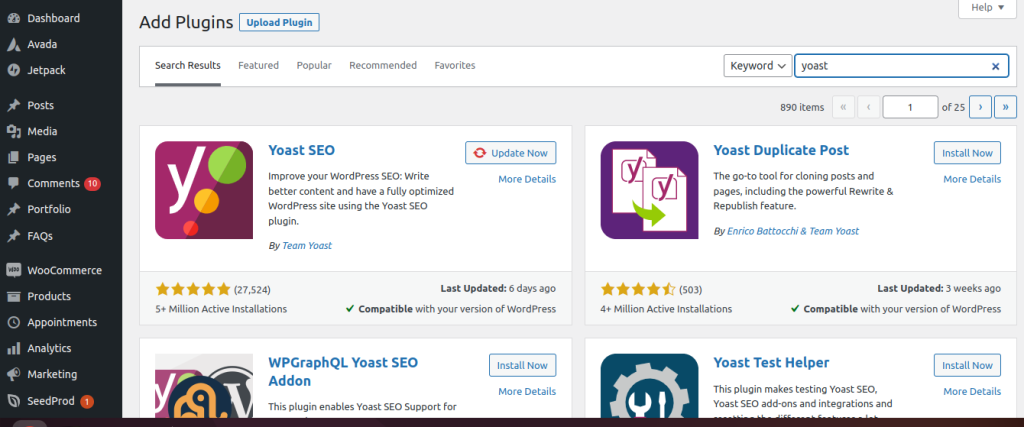The height and width of the screenshot is (427, 1024).
Task: Click Update Now for Yoast SEO
Action: (510, 153)
